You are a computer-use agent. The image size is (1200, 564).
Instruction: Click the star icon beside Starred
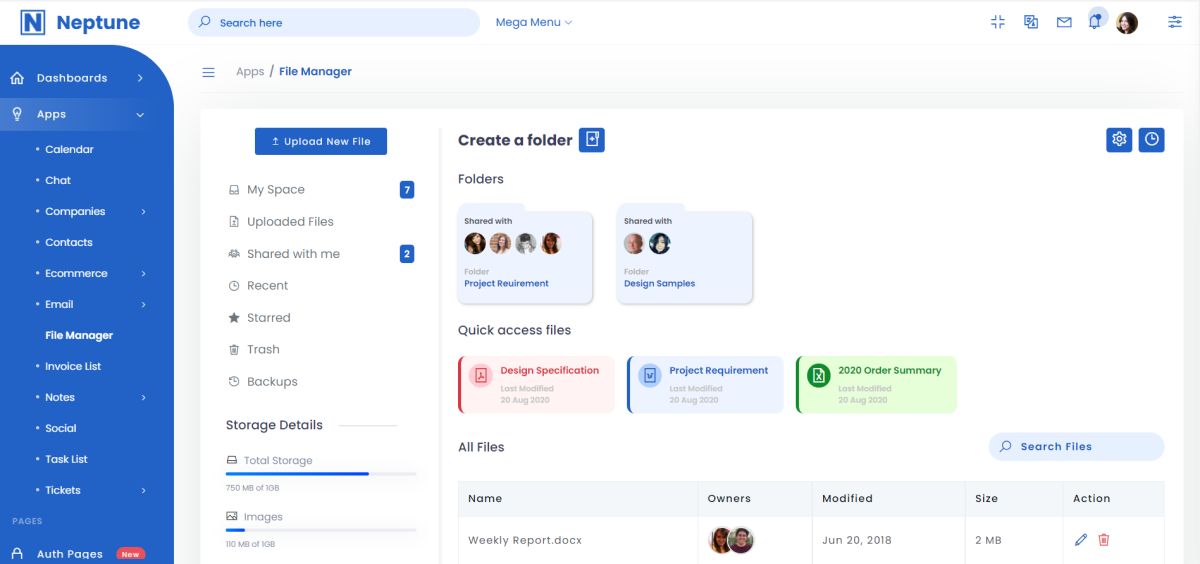pyautogui.click(x=234, y=318)
